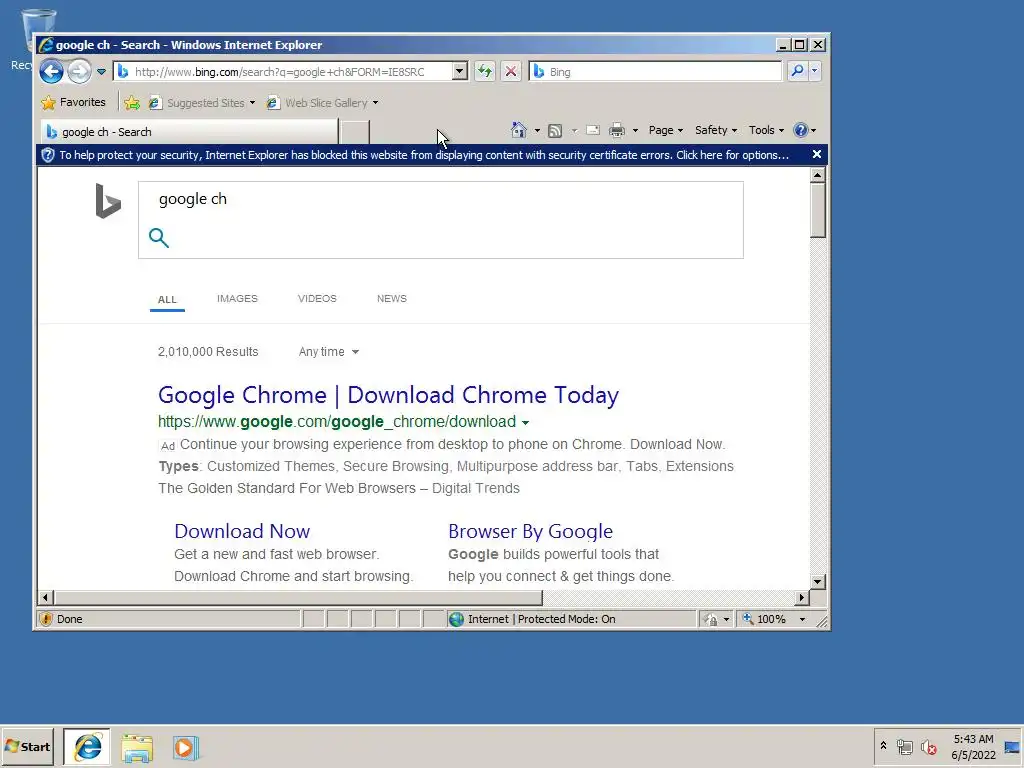This screenshot has width=1024, height=768.
Task: Expand zoom level dropdown arrow
Action: click(802, 619)
